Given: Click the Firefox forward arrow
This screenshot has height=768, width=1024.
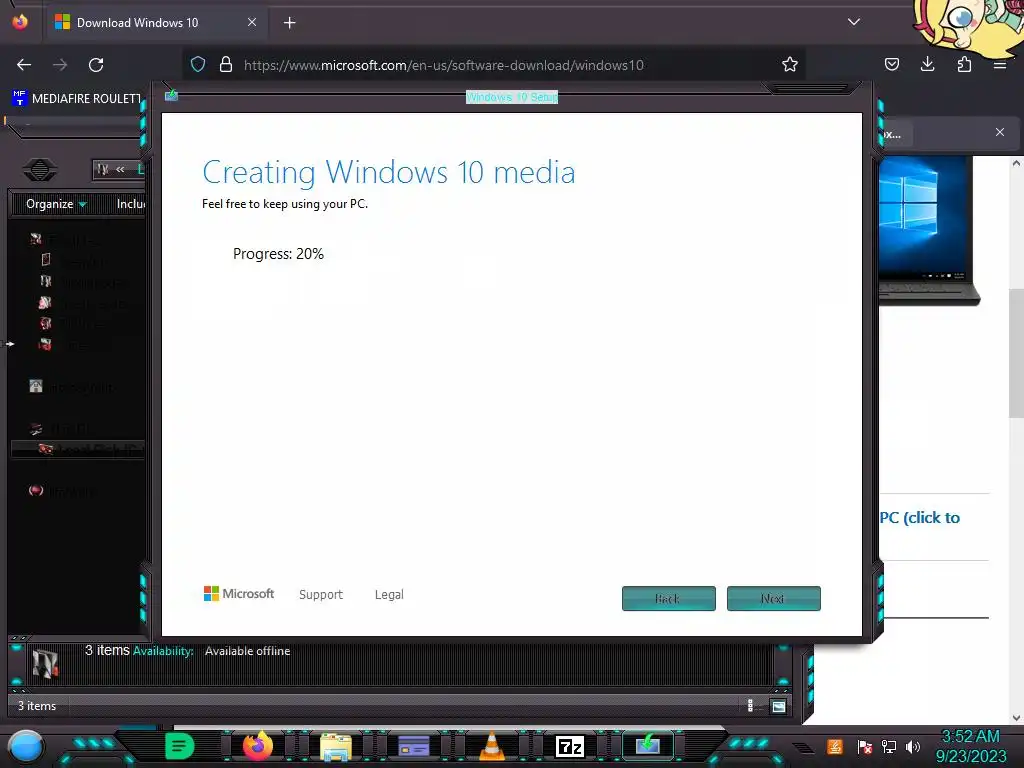Looking at the screenshot, I should tap(60, 65).
